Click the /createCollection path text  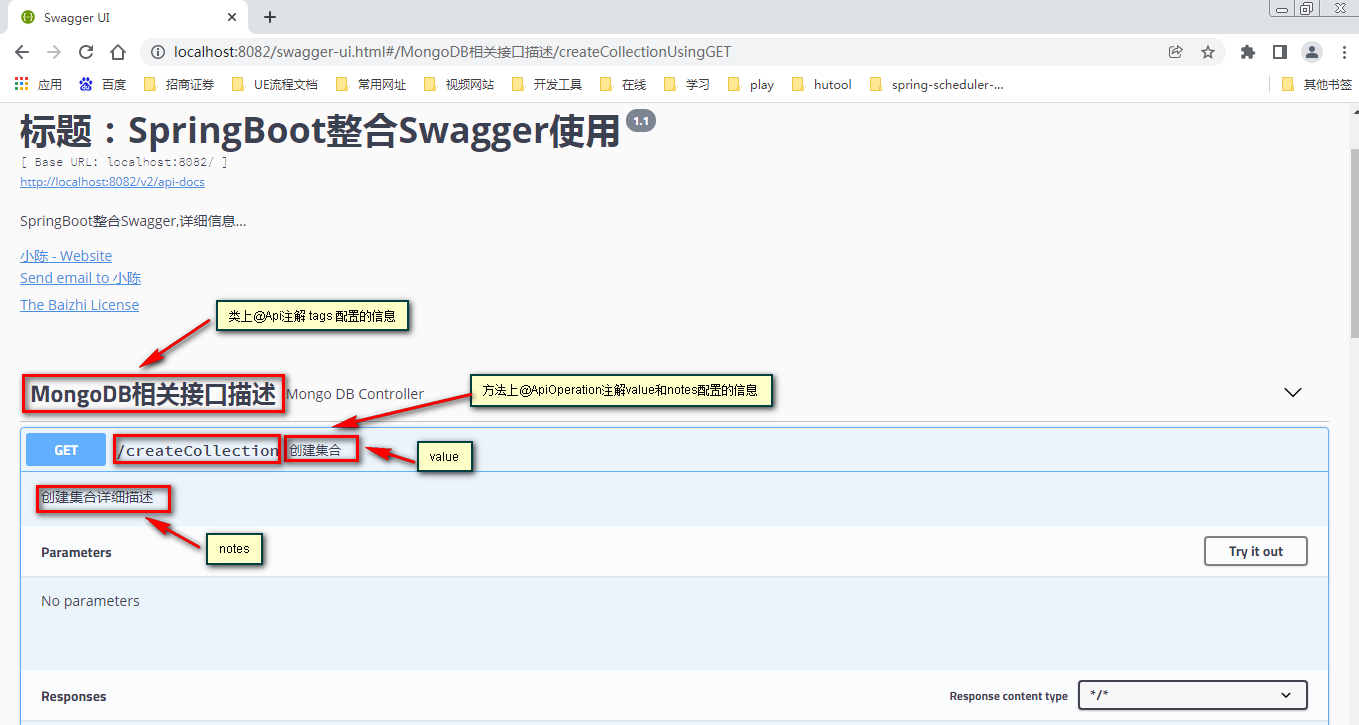[x=197, y=450]
